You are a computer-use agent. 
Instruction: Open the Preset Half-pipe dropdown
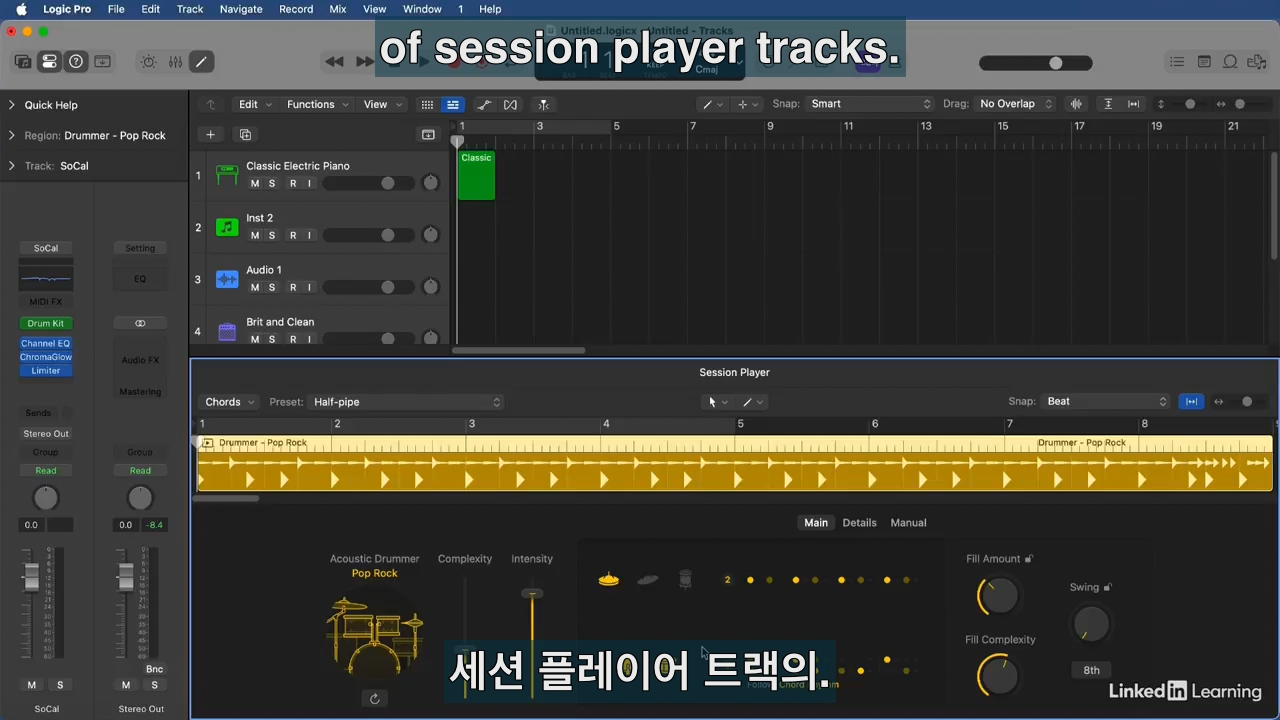pos(405,402)
